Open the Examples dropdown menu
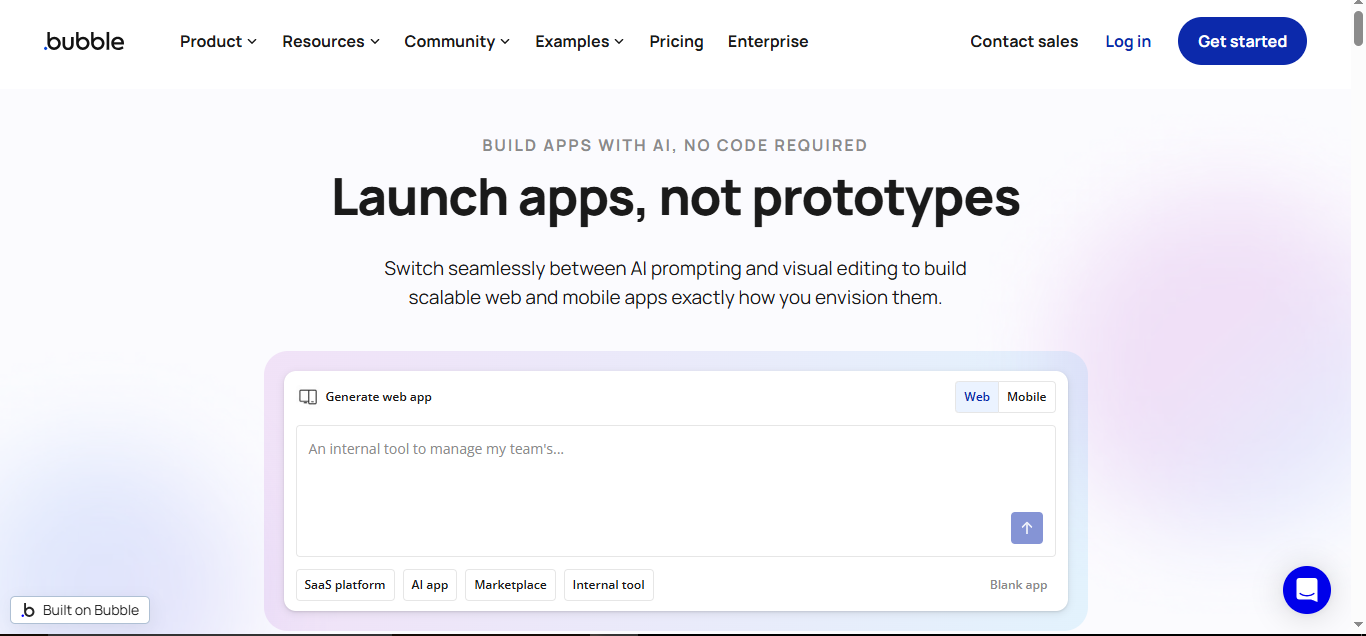1366x636 pixels. click(579, 41)
